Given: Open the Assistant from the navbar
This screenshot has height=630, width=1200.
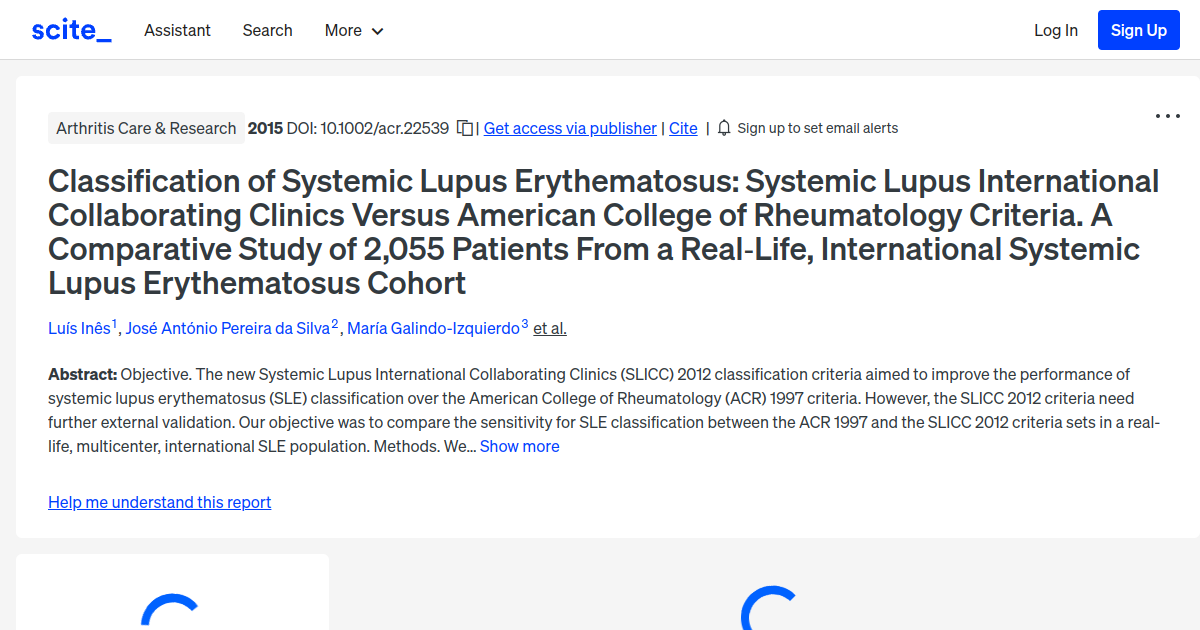Looking at the screenshot, I should 177,30.
